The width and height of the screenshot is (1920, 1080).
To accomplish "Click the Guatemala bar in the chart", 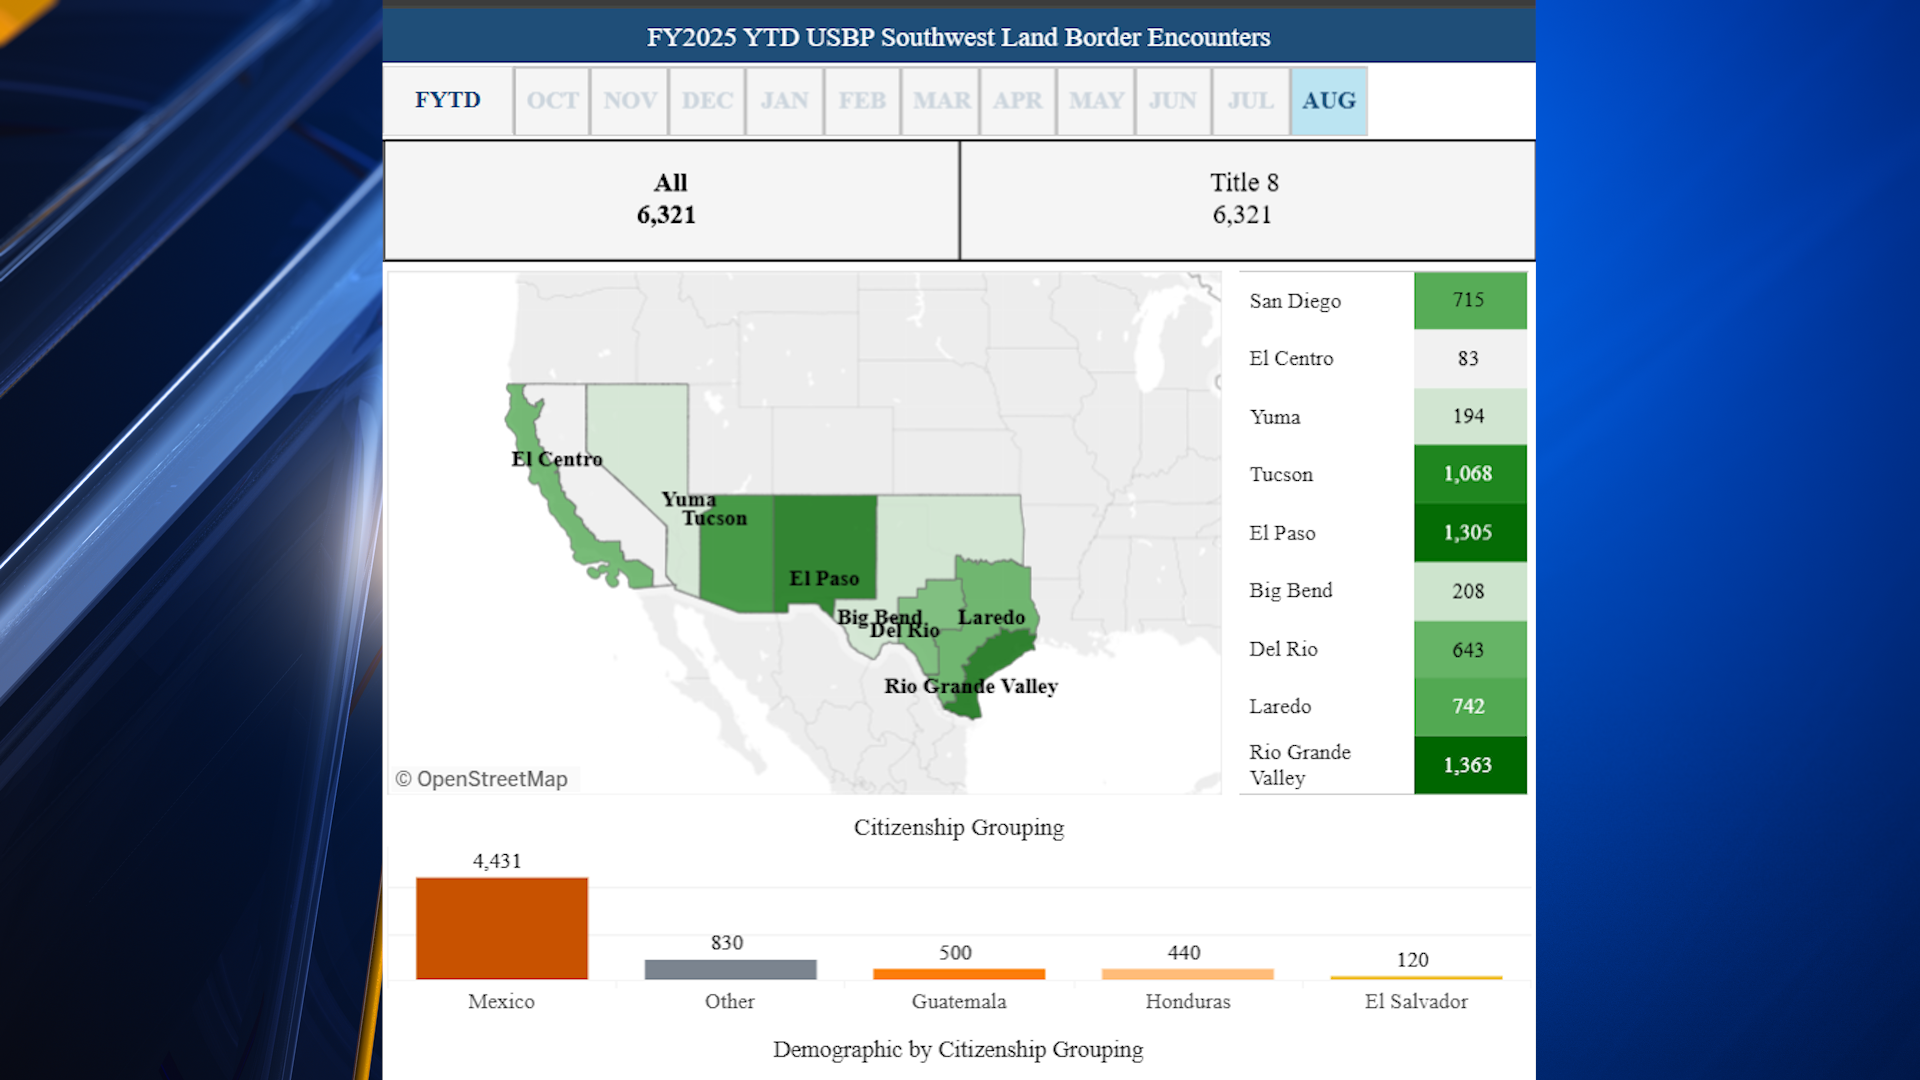I will 958,974.
